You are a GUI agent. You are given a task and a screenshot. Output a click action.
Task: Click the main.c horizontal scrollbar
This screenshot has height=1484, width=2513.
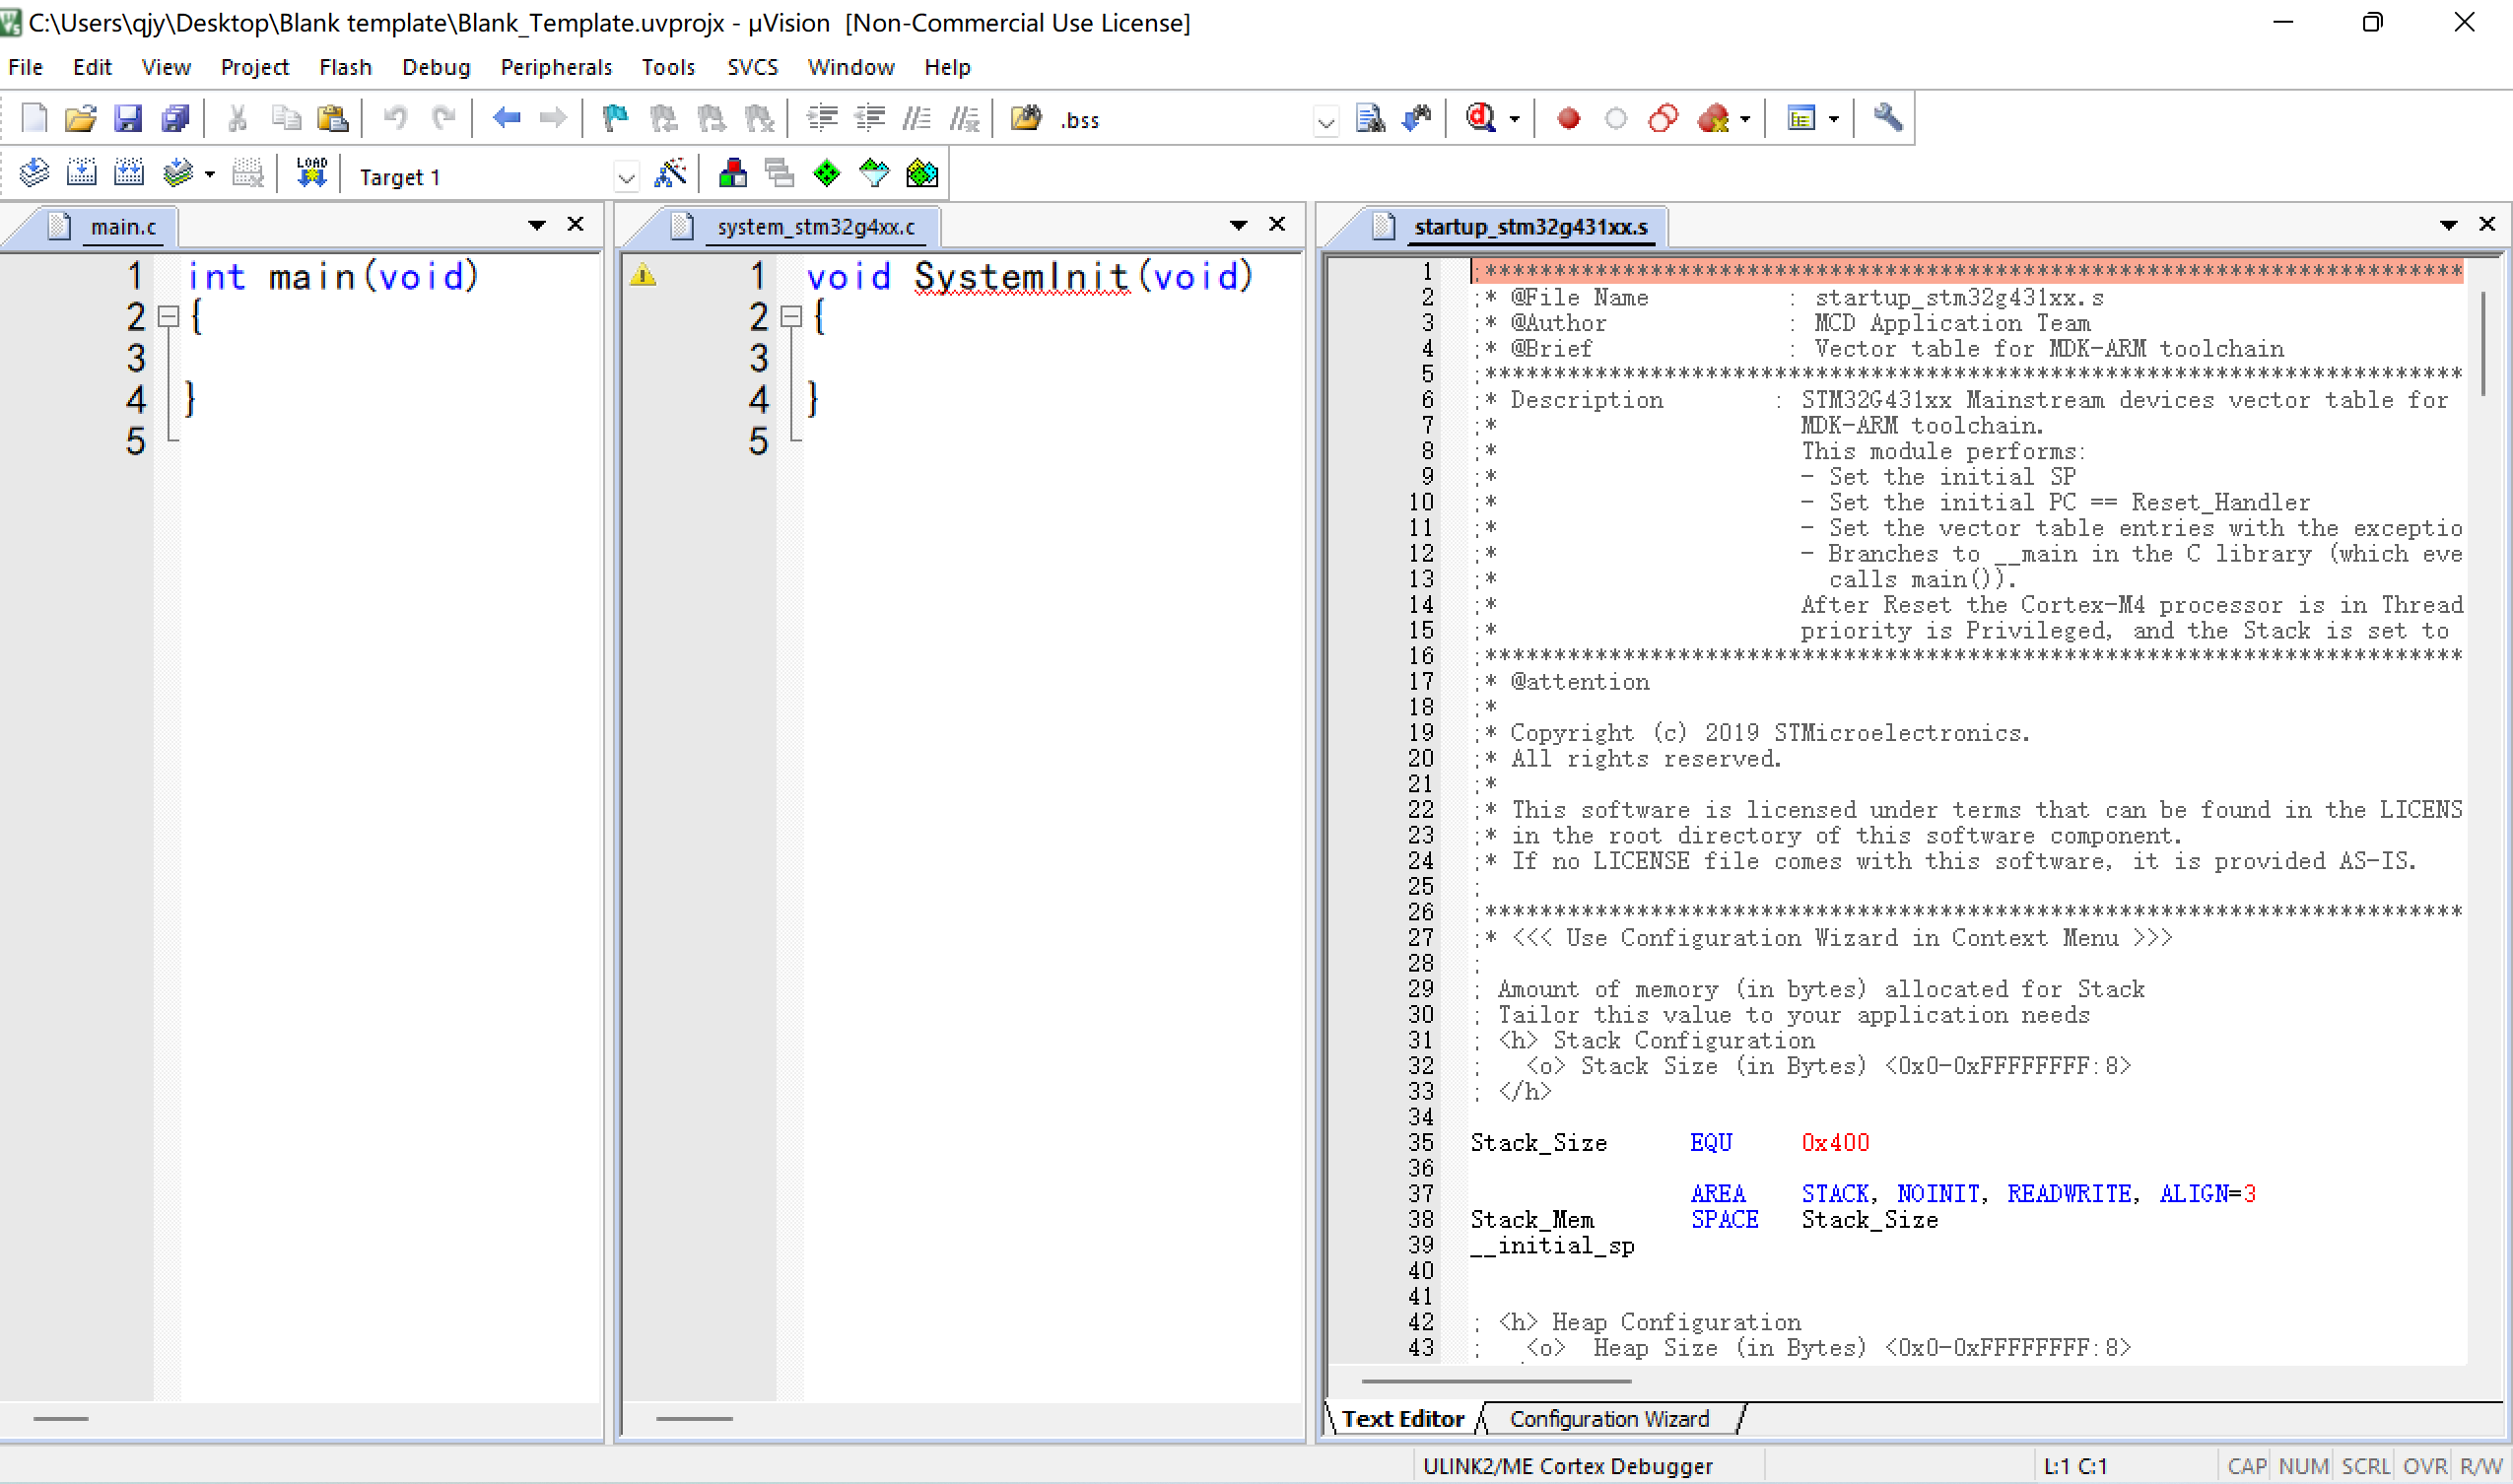tap(61, 1419)
